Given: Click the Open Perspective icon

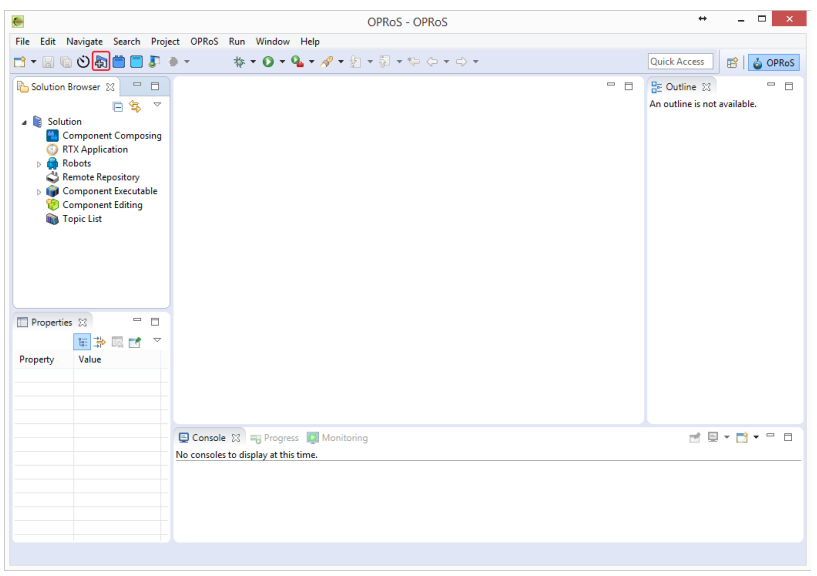Looking at the screenshot, I should tap(732, 63).
